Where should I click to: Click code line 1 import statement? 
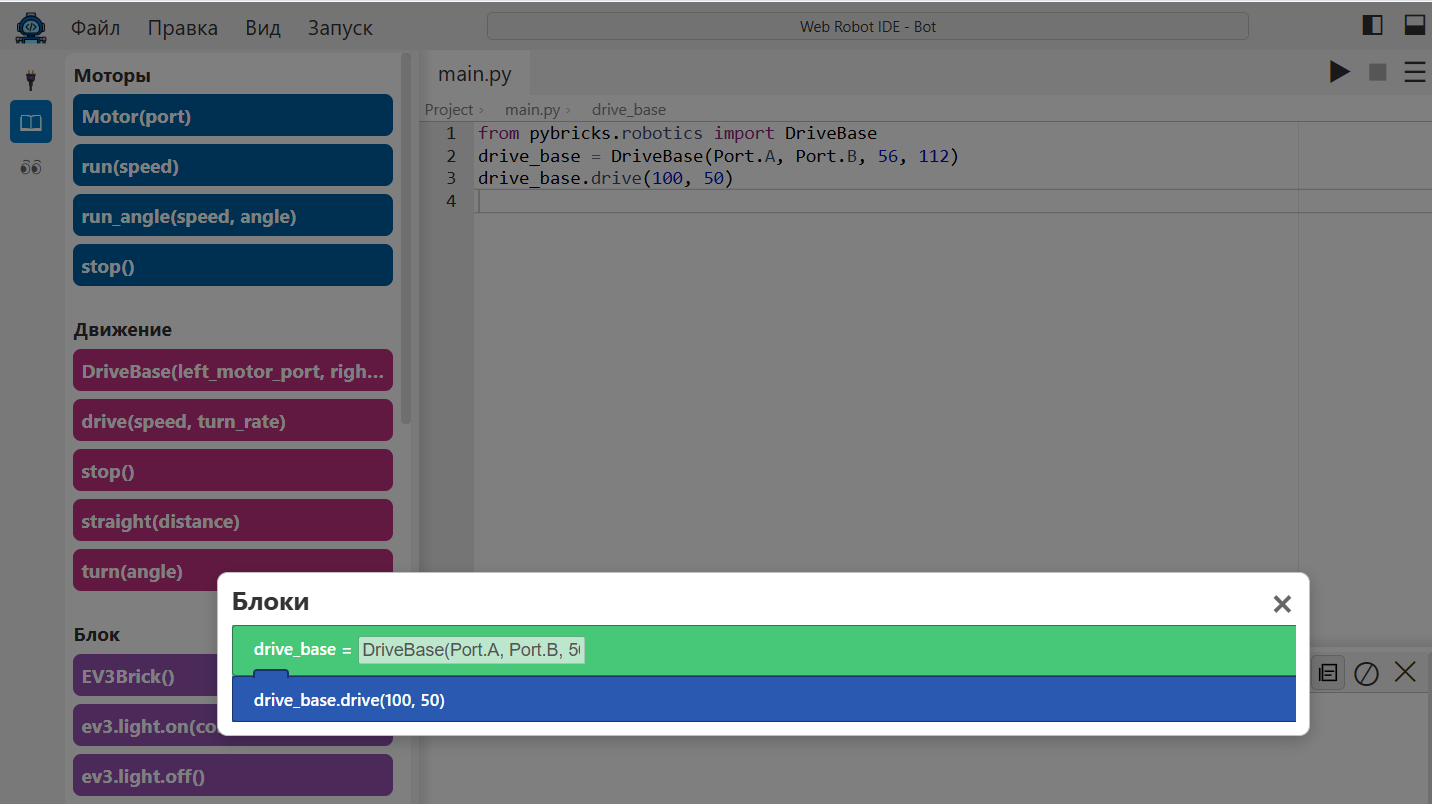coord(677,133)
